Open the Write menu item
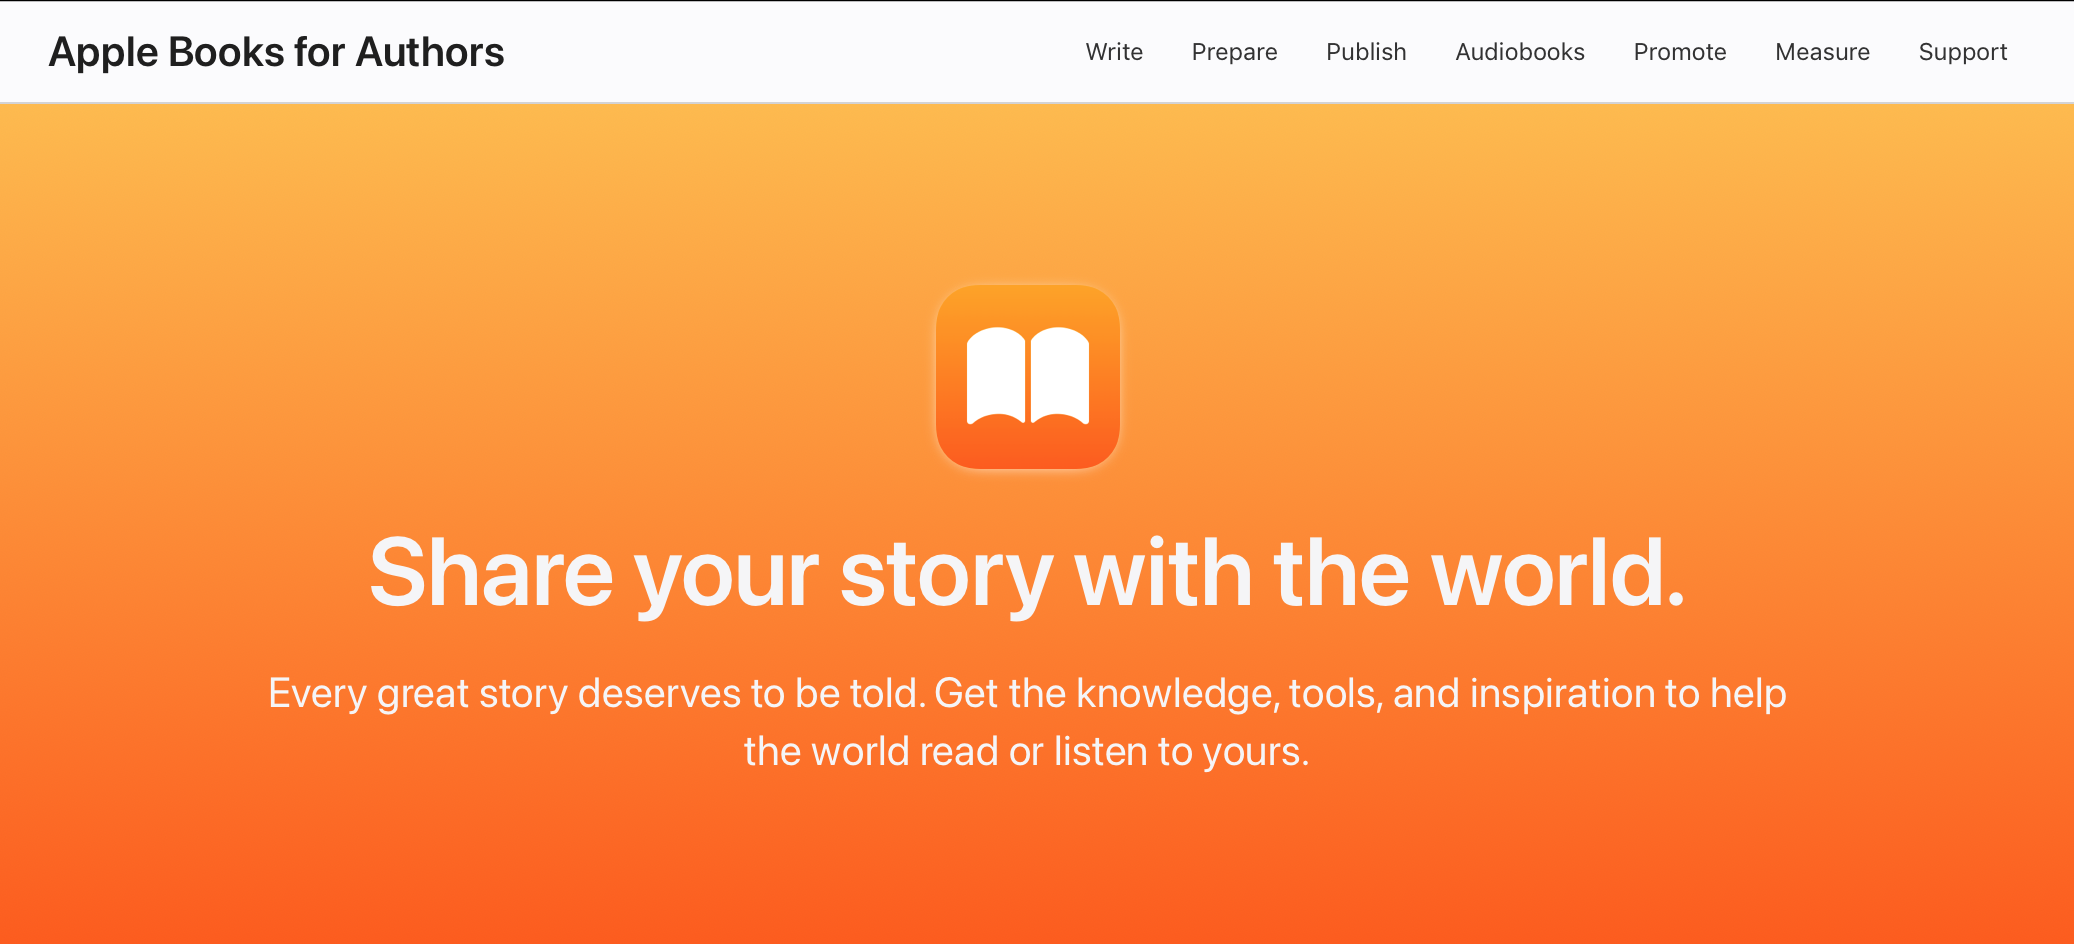This screenshot has width=2074, height=944. 1114,52
